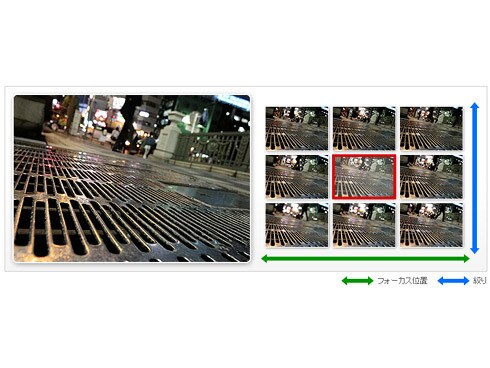The image size is (490, 368).
Task: Choose the top-left thumbnail in the grid
Action: point(297,128)
